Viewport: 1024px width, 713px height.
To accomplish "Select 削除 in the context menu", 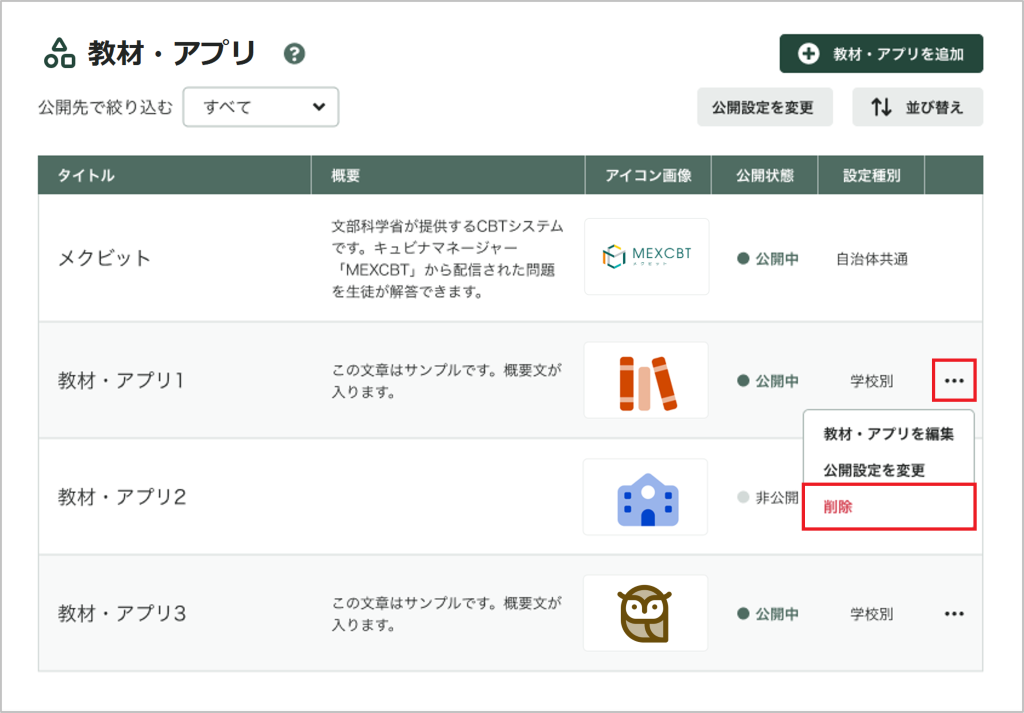I will (x=889, y=507).
